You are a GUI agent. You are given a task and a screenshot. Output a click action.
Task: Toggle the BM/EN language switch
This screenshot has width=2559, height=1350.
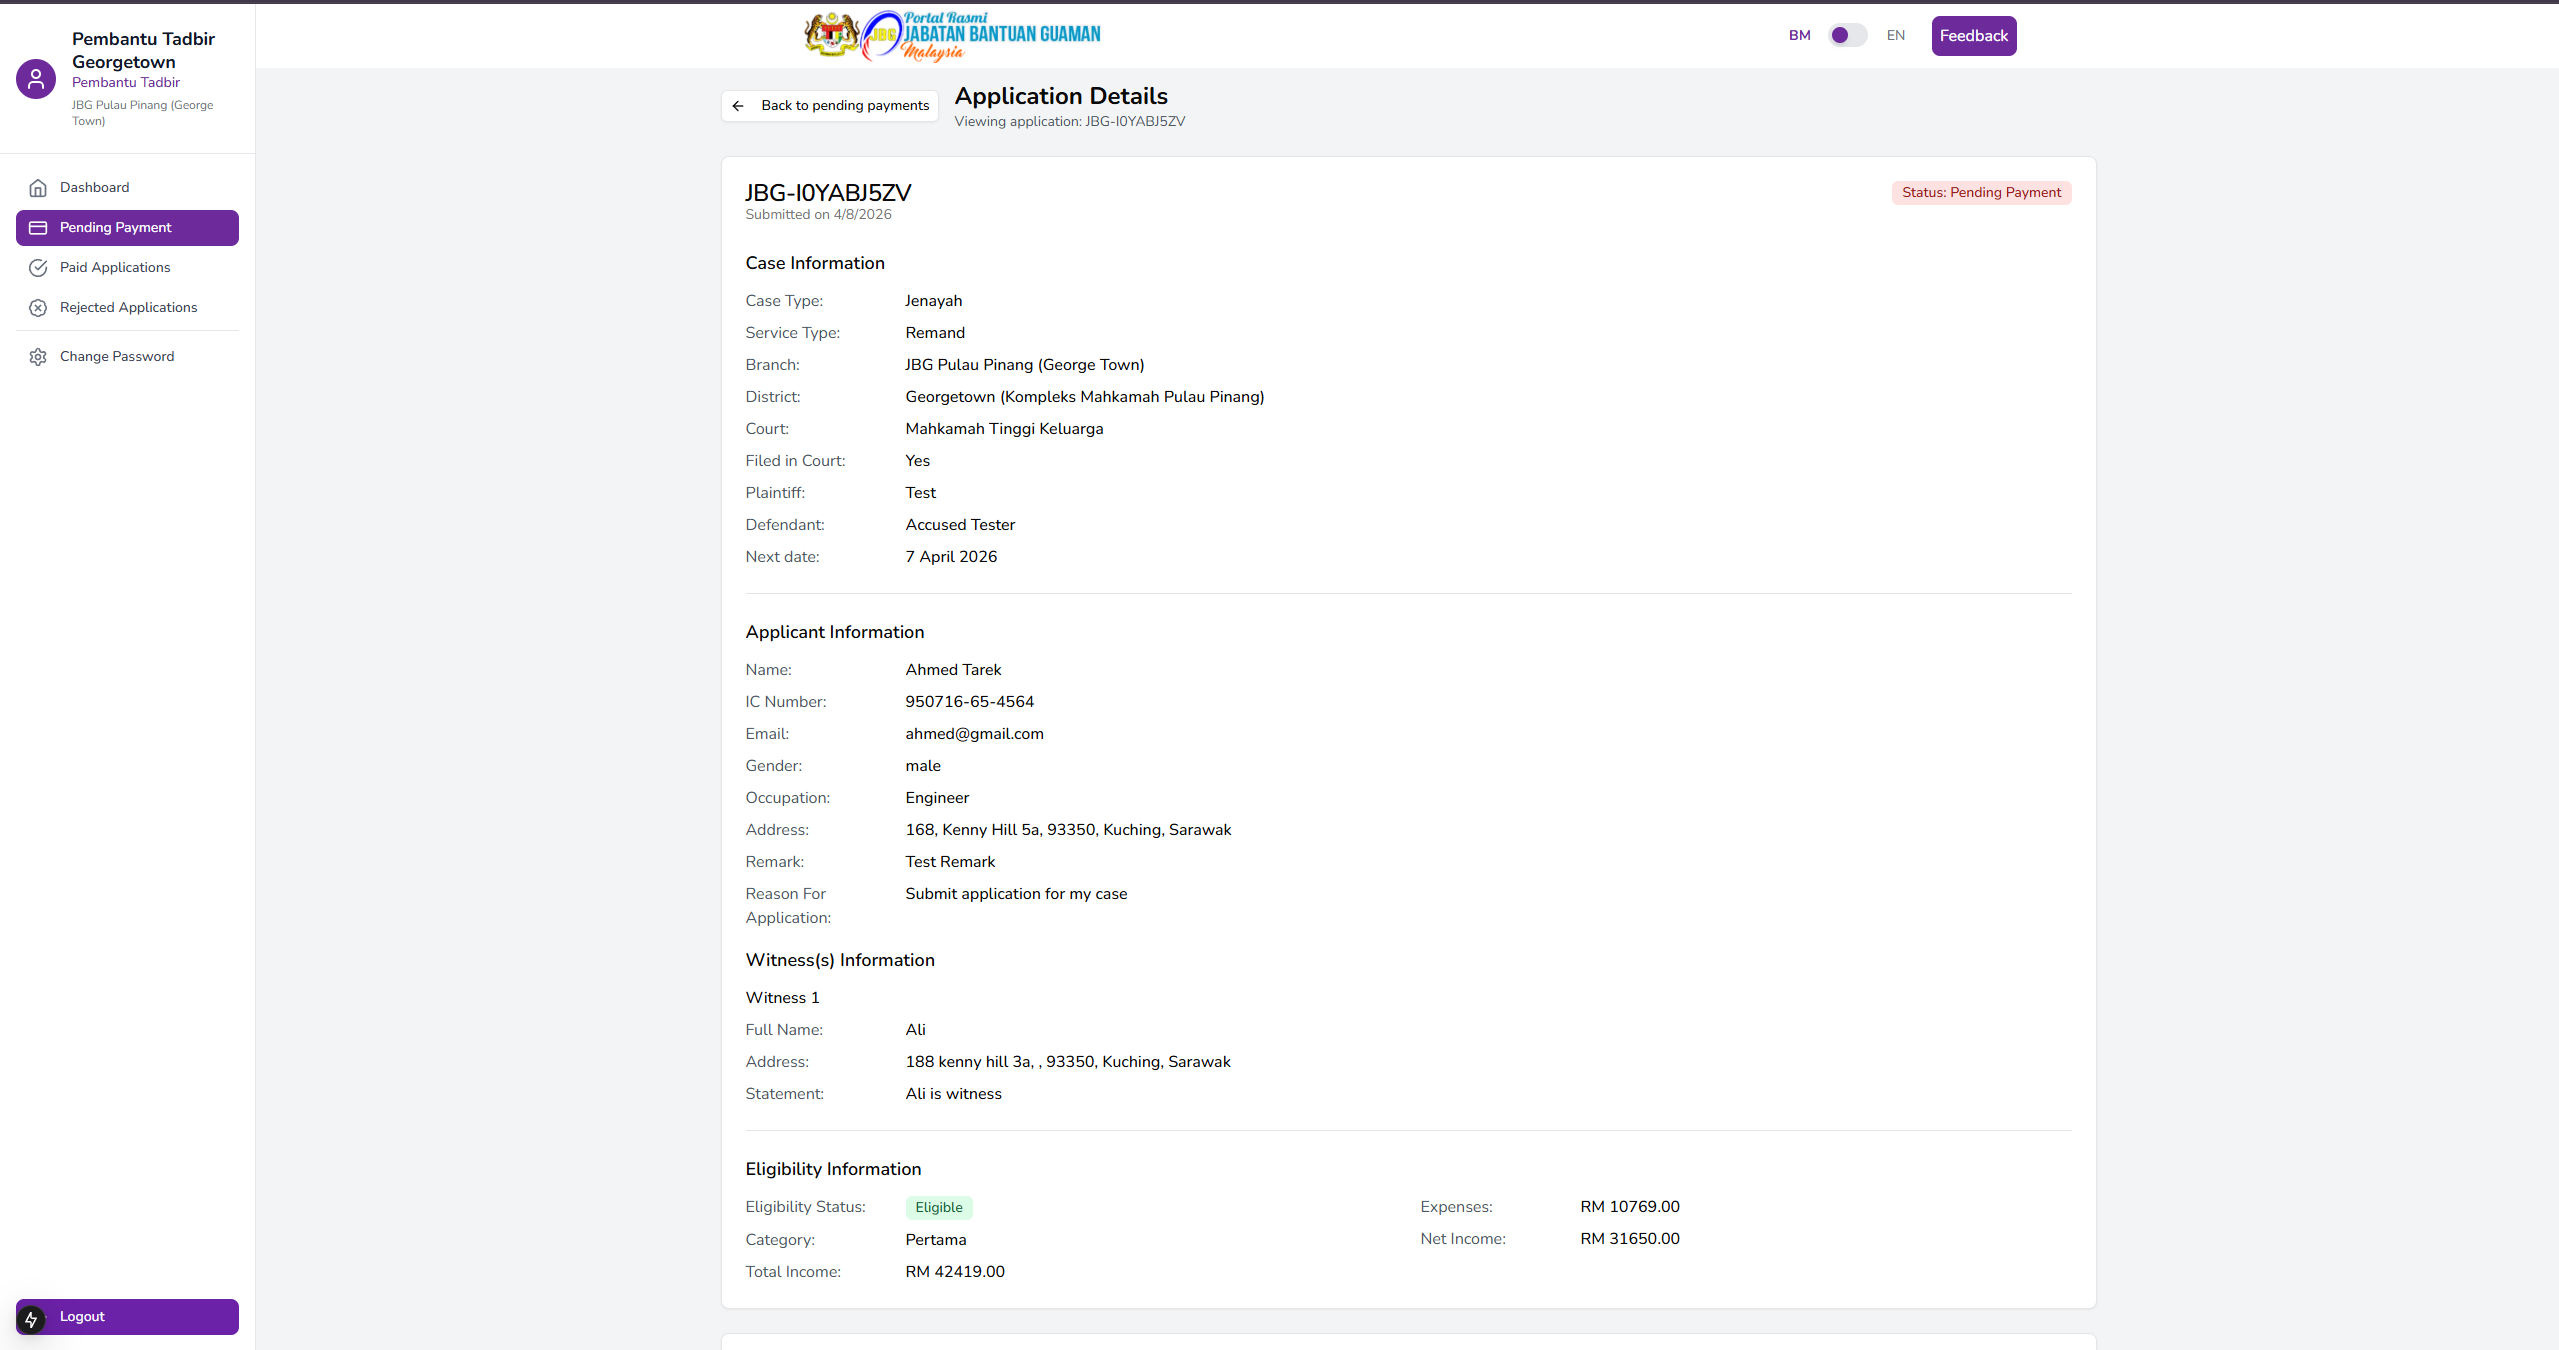[1847, 35]
